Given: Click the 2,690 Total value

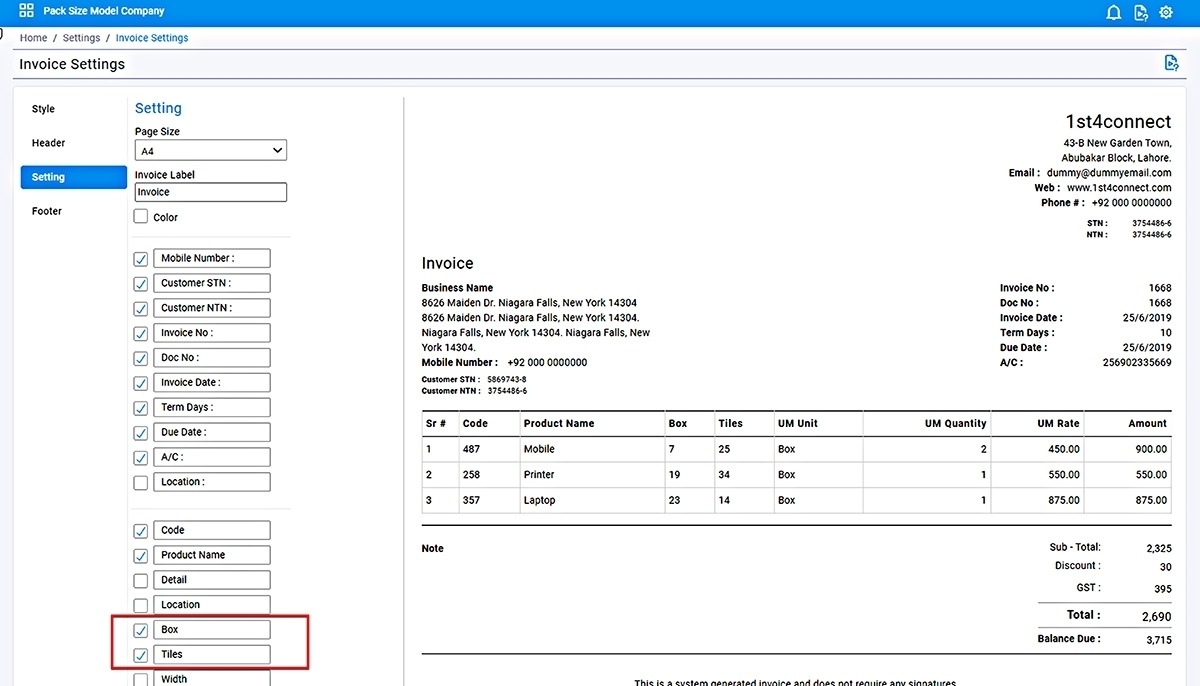Looking at the screenshot, I should [1156, 617].
